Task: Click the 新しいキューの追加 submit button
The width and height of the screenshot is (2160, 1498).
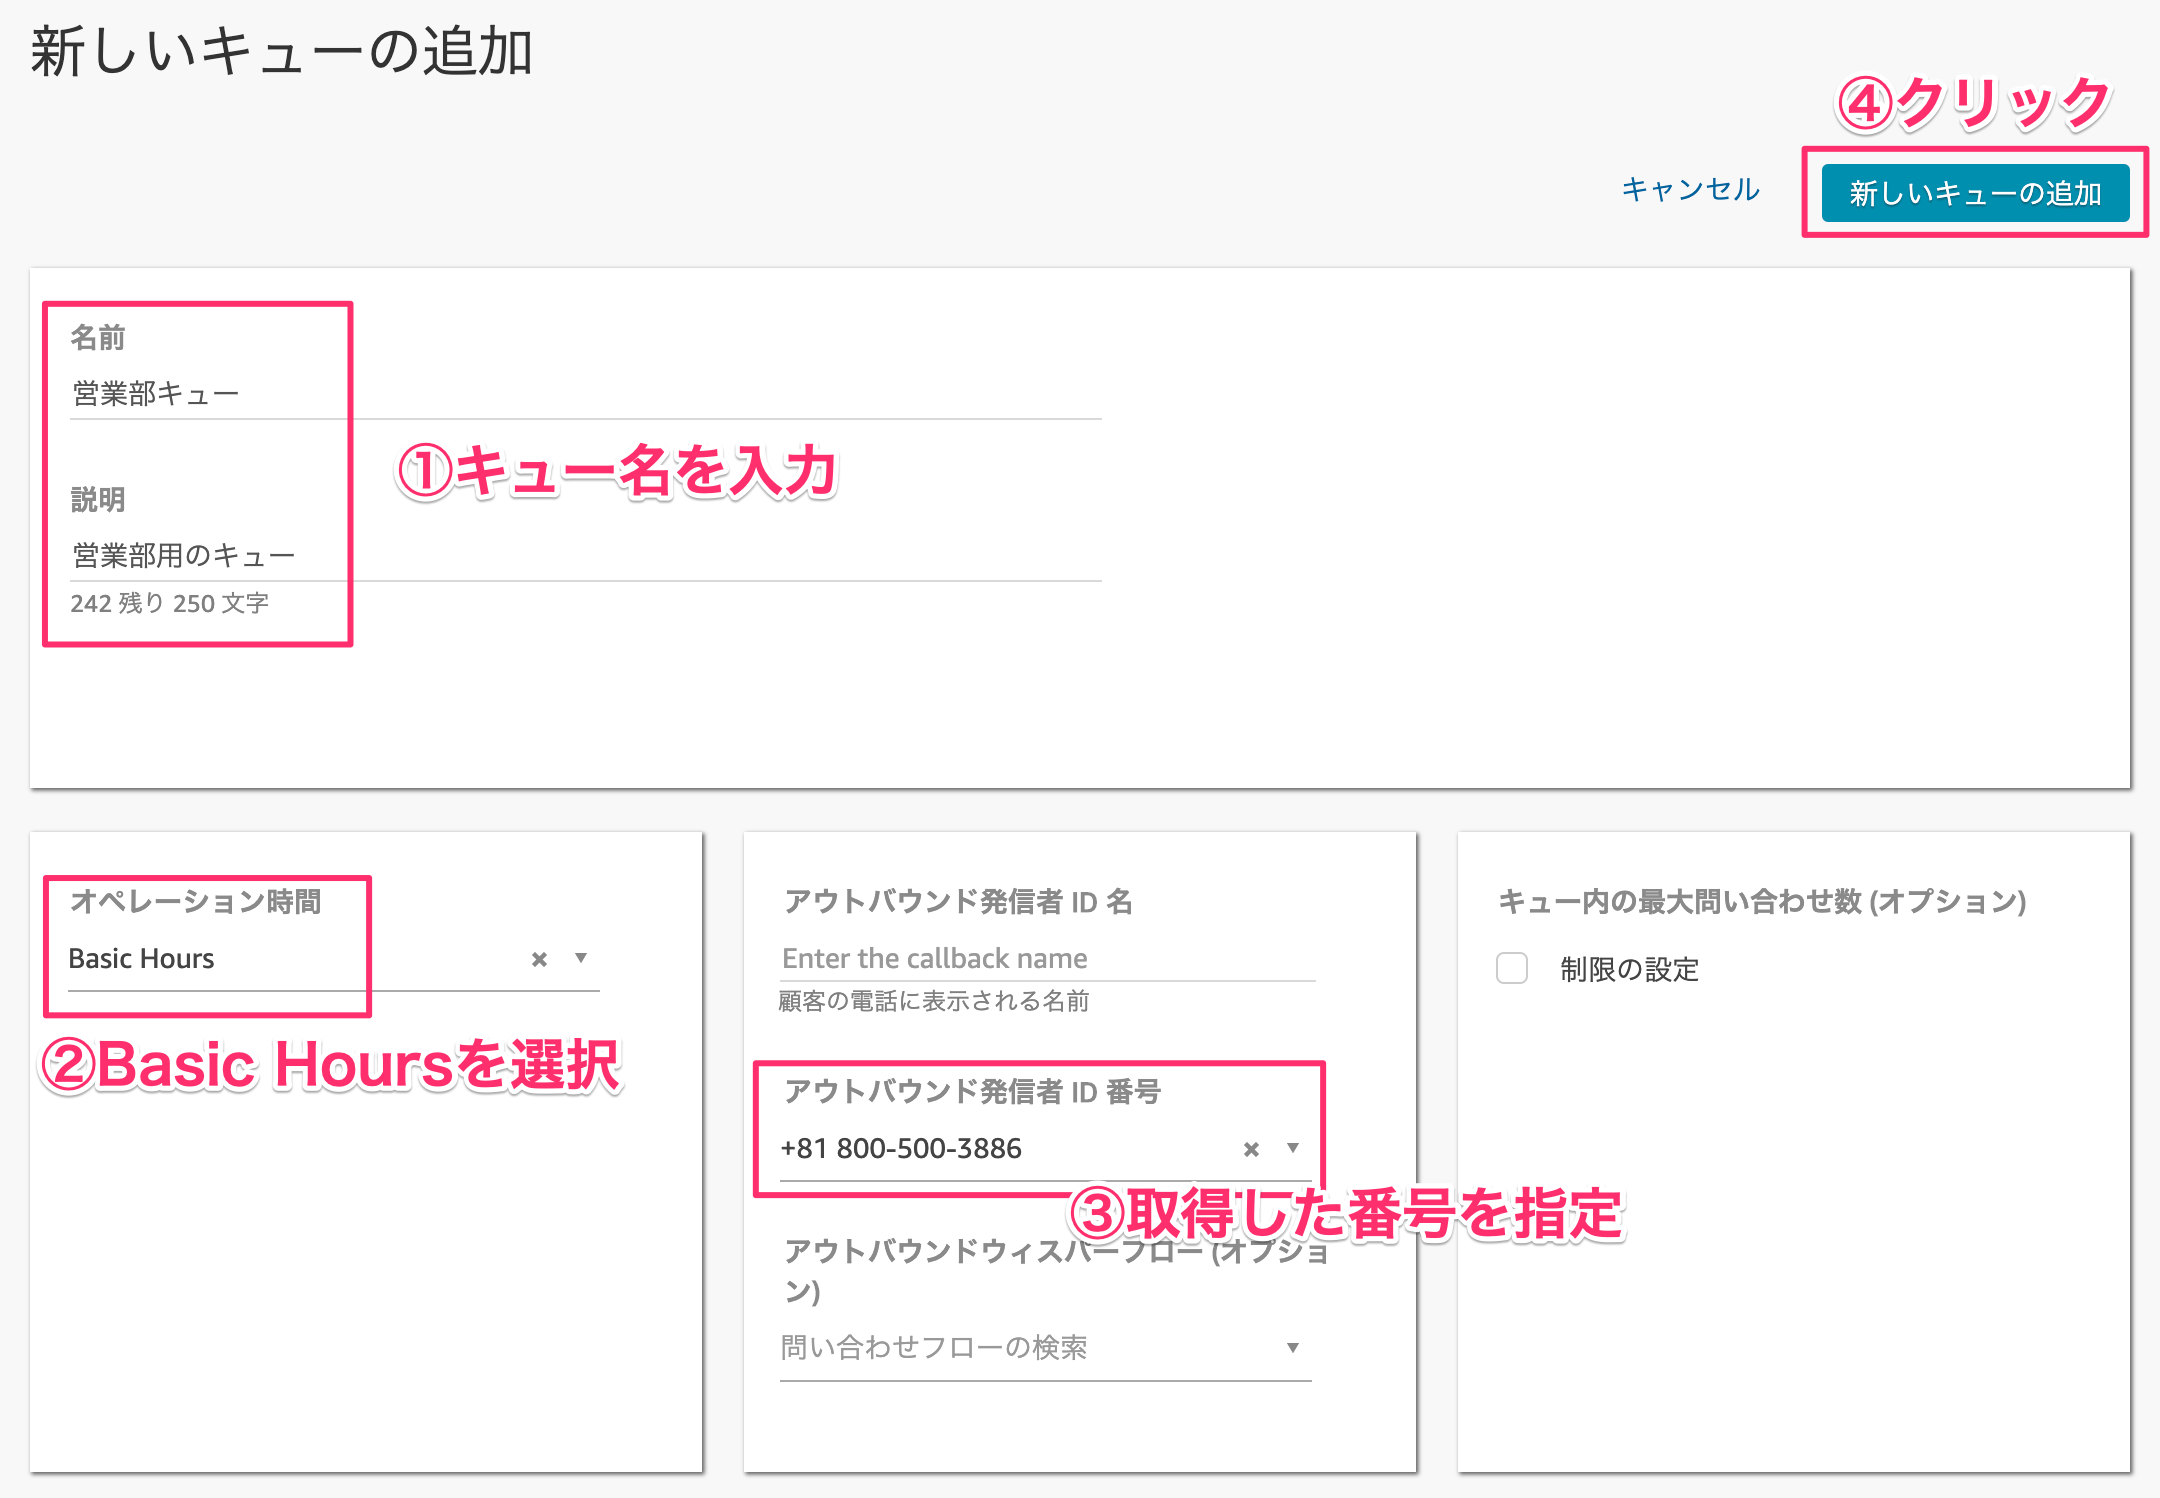Action: coord(1975,193)
